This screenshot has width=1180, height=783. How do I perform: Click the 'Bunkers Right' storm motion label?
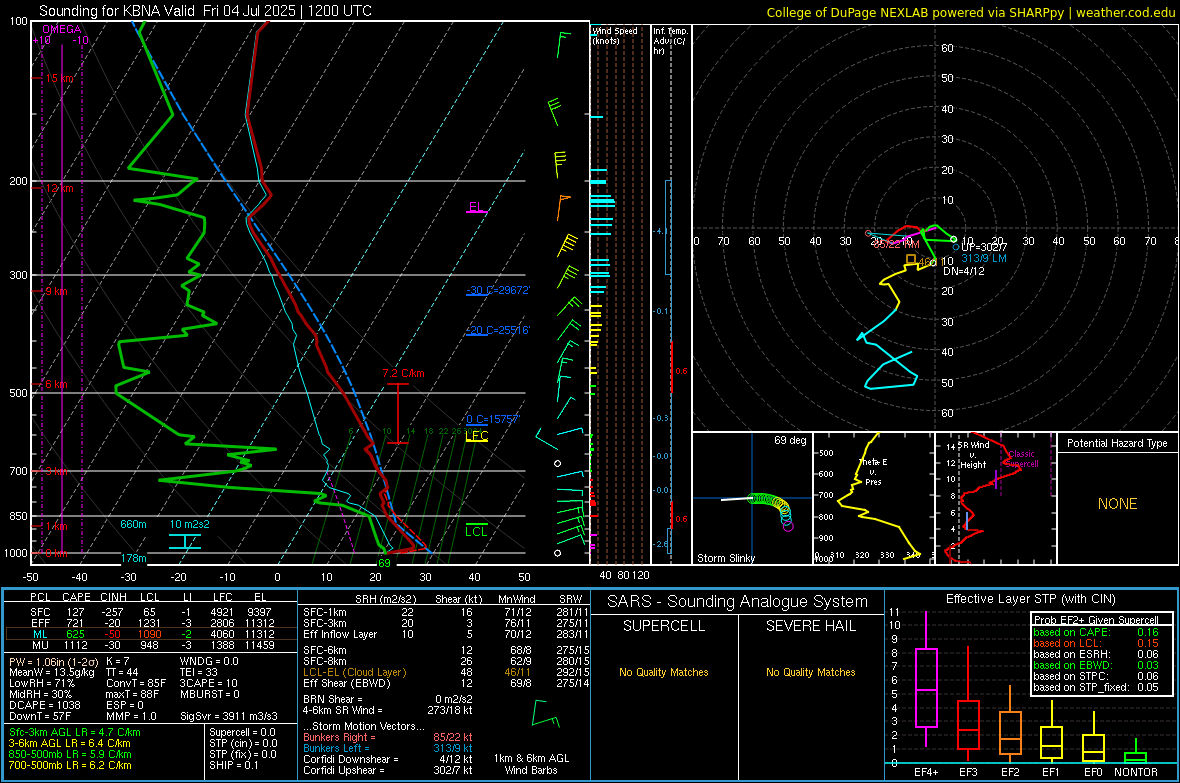(x=339, y=737)
